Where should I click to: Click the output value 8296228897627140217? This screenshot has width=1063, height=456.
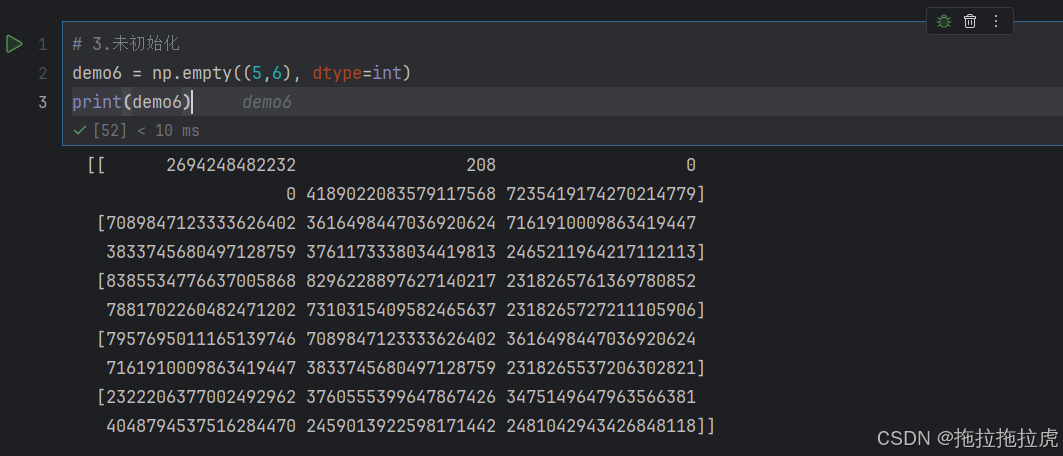click(x=401, y=281)
